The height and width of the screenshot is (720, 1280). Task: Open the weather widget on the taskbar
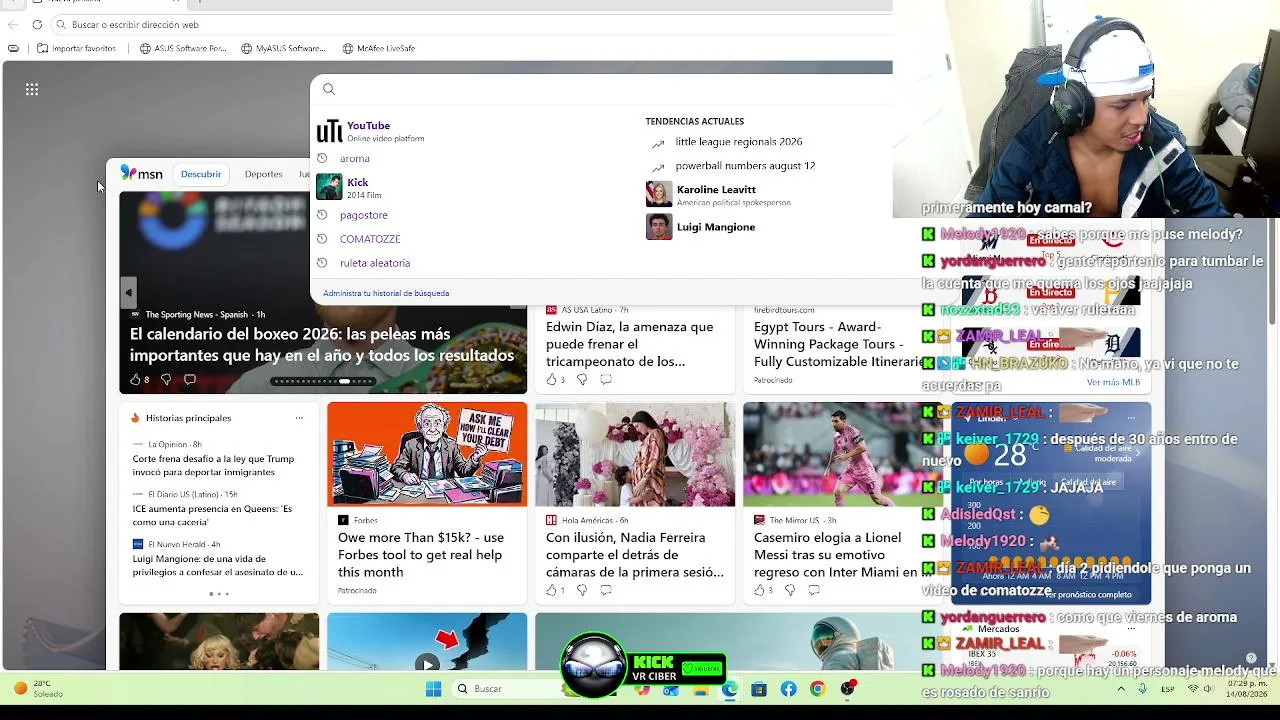click(x=39, y=689)
